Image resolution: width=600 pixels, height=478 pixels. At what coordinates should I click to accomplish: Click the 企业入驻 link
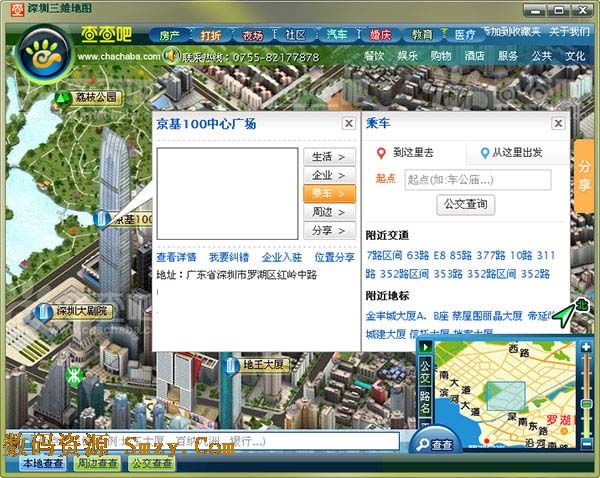point(282,257)
